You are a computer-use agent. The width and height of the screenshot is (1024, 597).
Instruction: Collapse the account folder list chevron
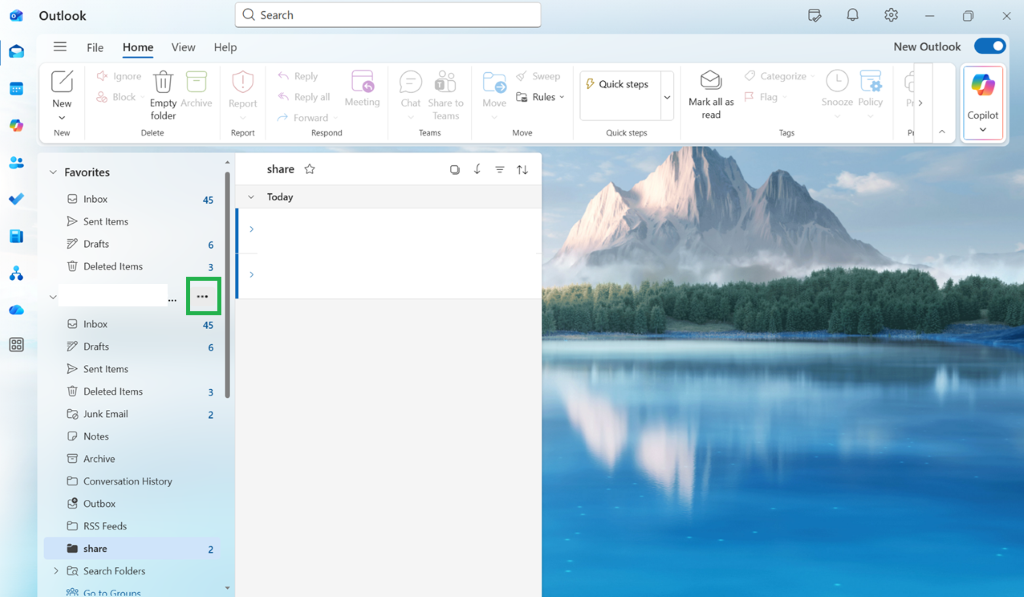click(x=53, y=297)
